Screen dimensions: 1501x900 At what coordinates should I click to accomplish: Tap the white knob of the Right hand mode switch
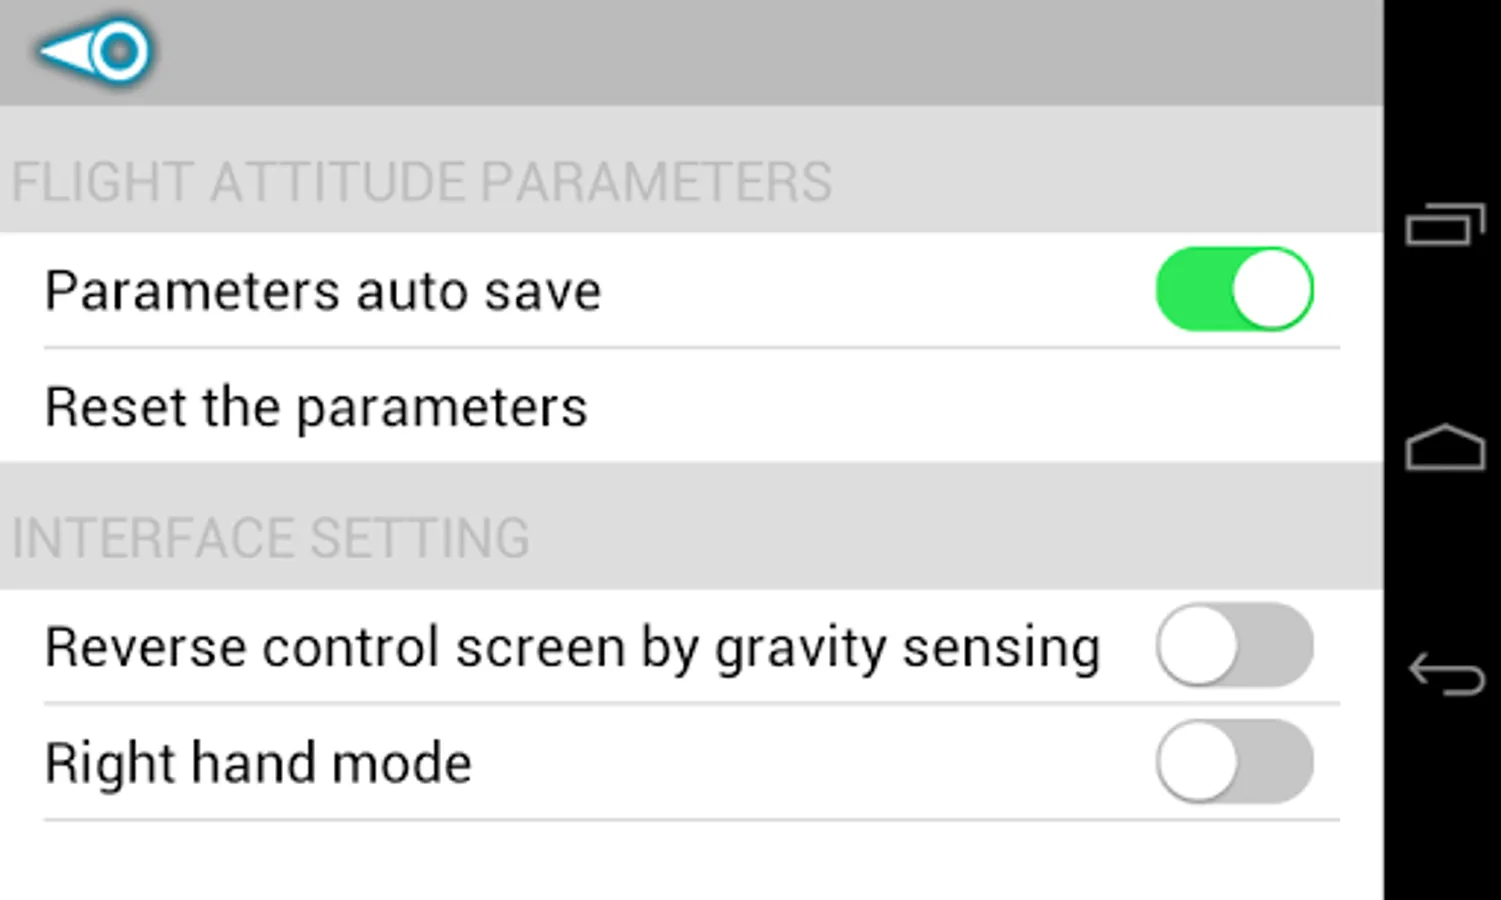[x=1197, y=761]
